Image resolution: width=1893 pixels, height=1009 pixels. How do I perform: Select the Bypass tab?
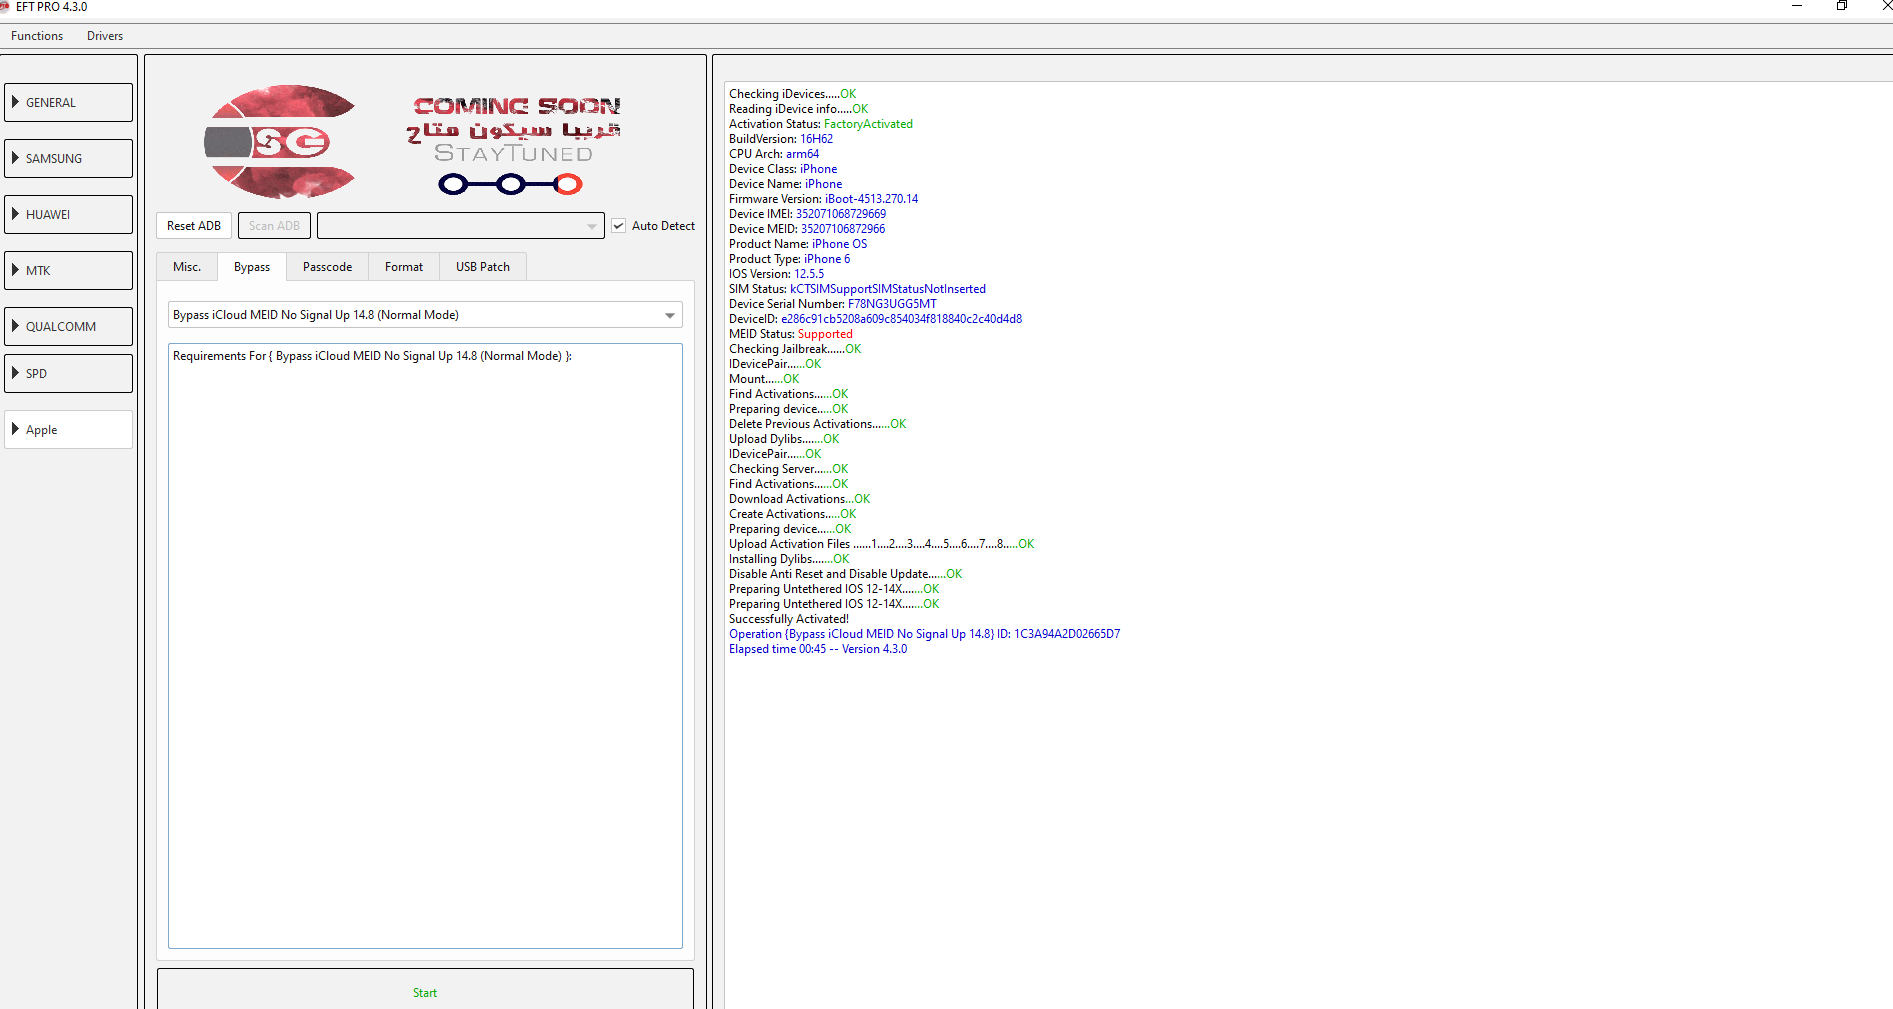[252, 267]
